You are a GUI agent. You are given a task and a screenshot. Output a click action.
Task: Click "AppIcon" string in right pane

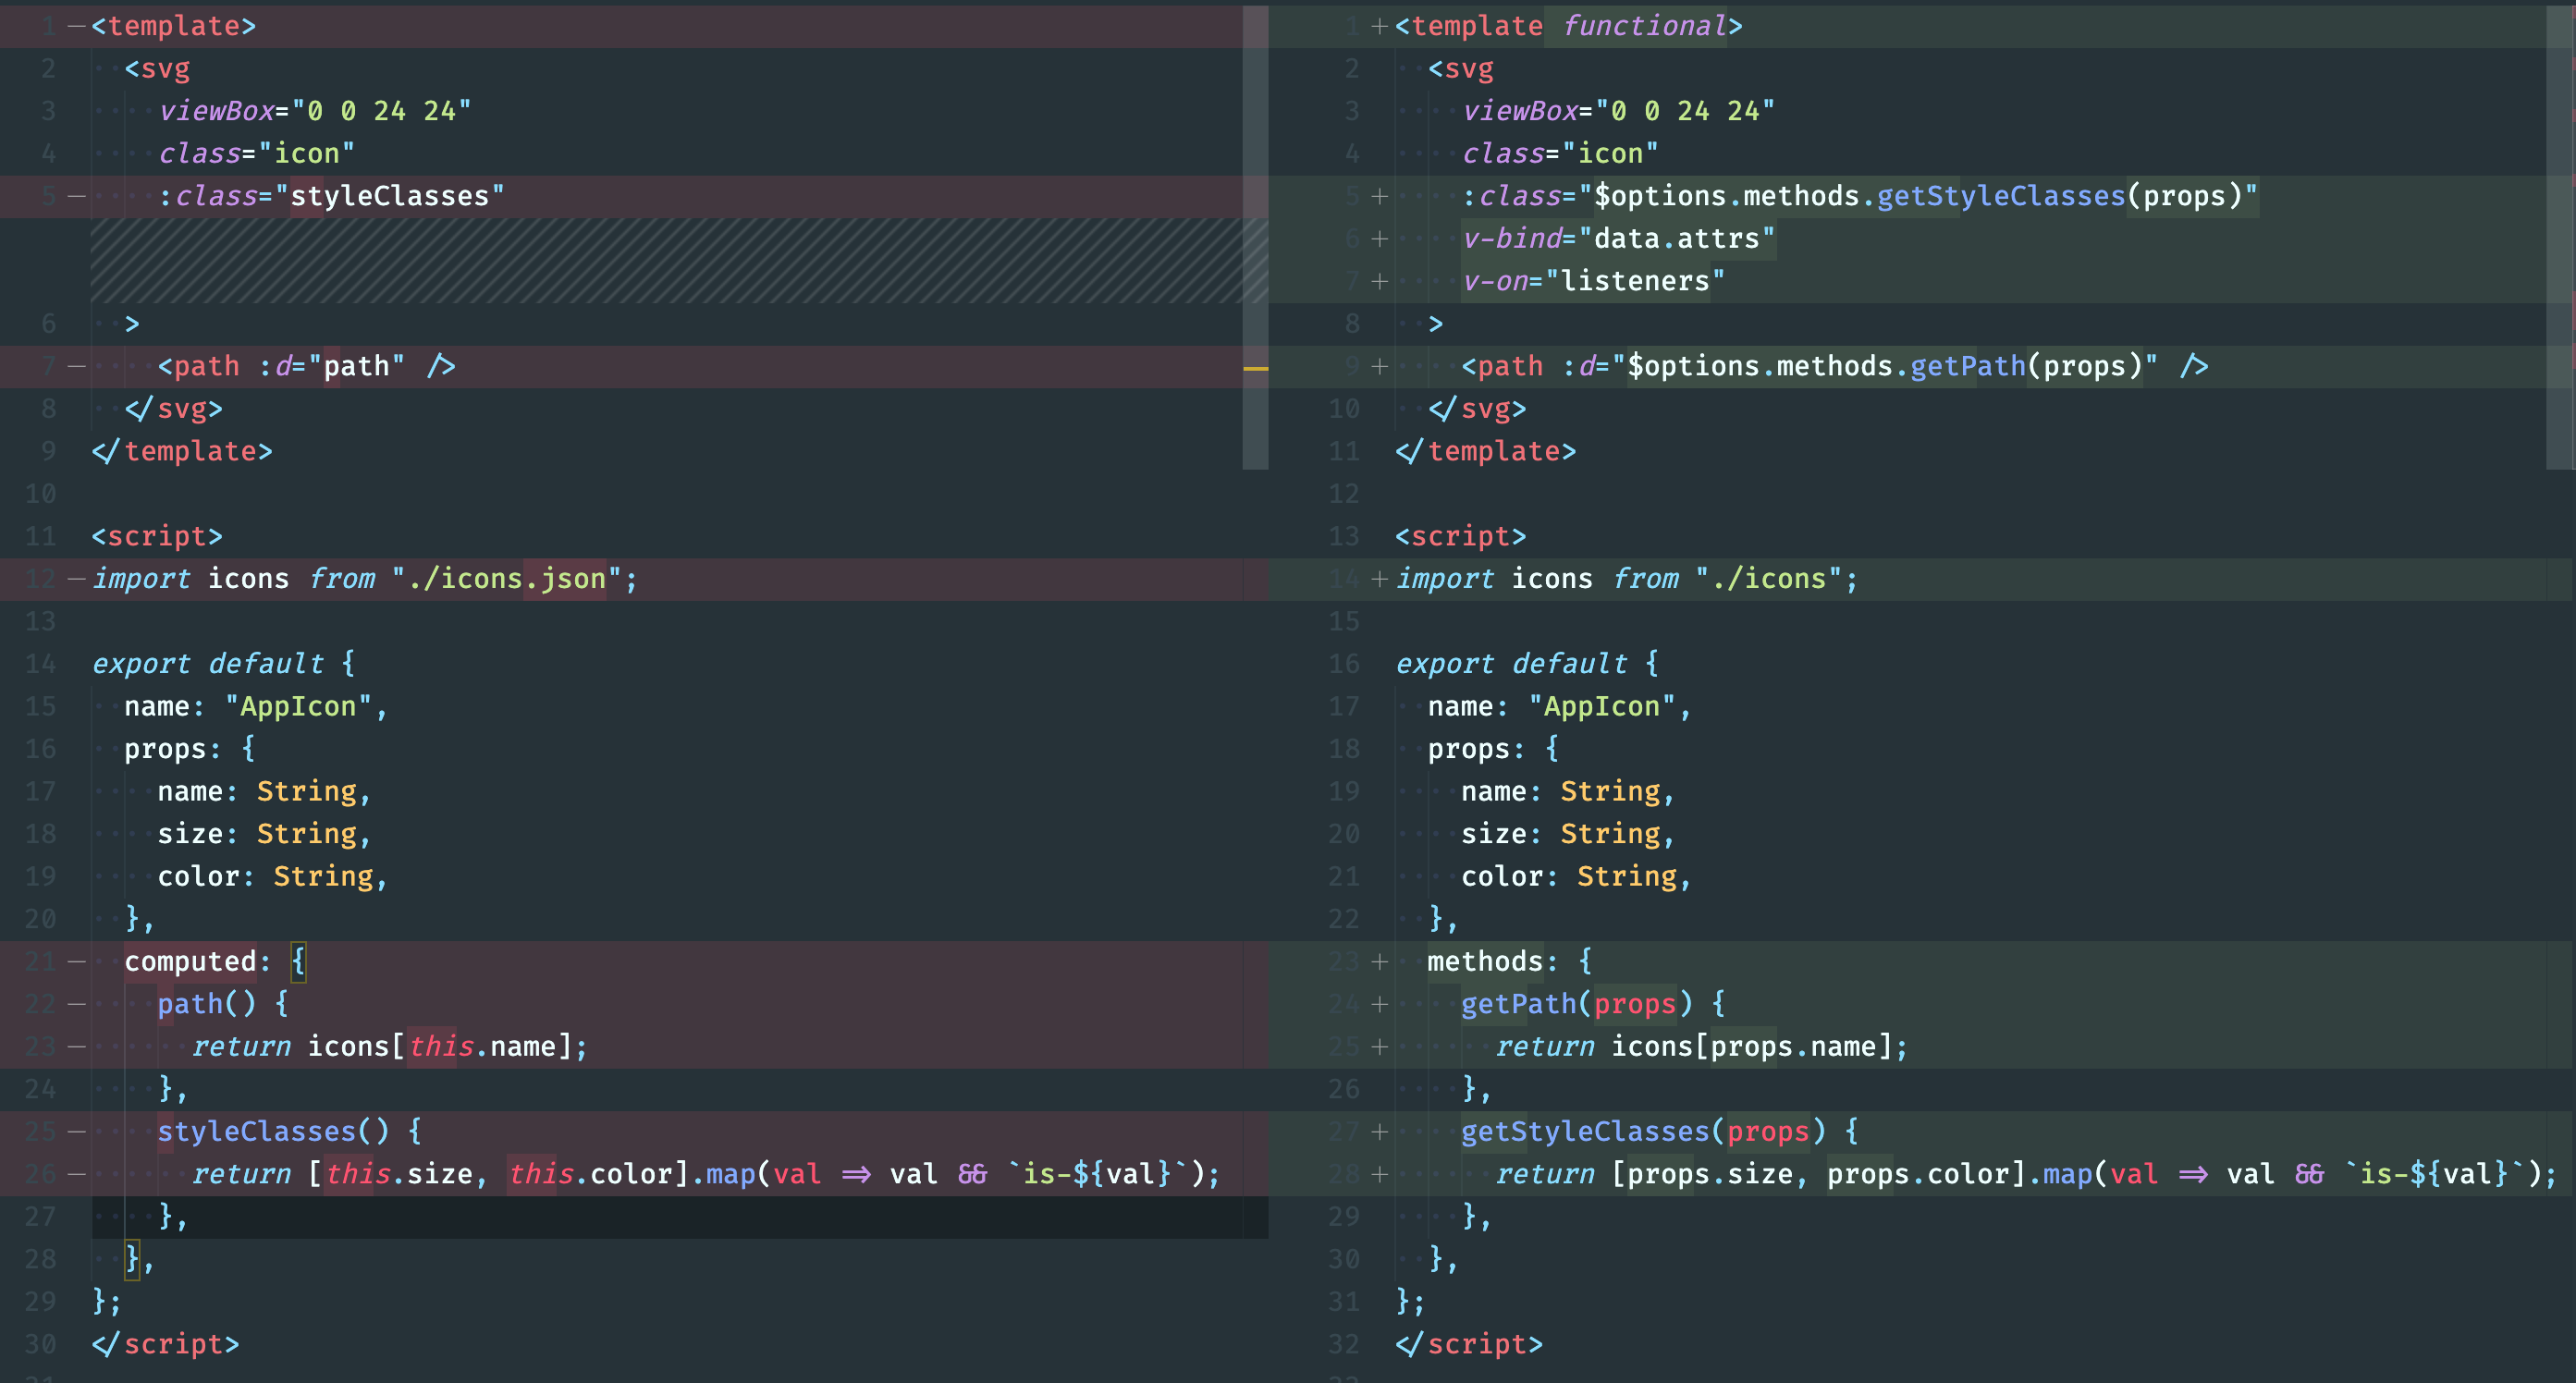(1602, 706)
